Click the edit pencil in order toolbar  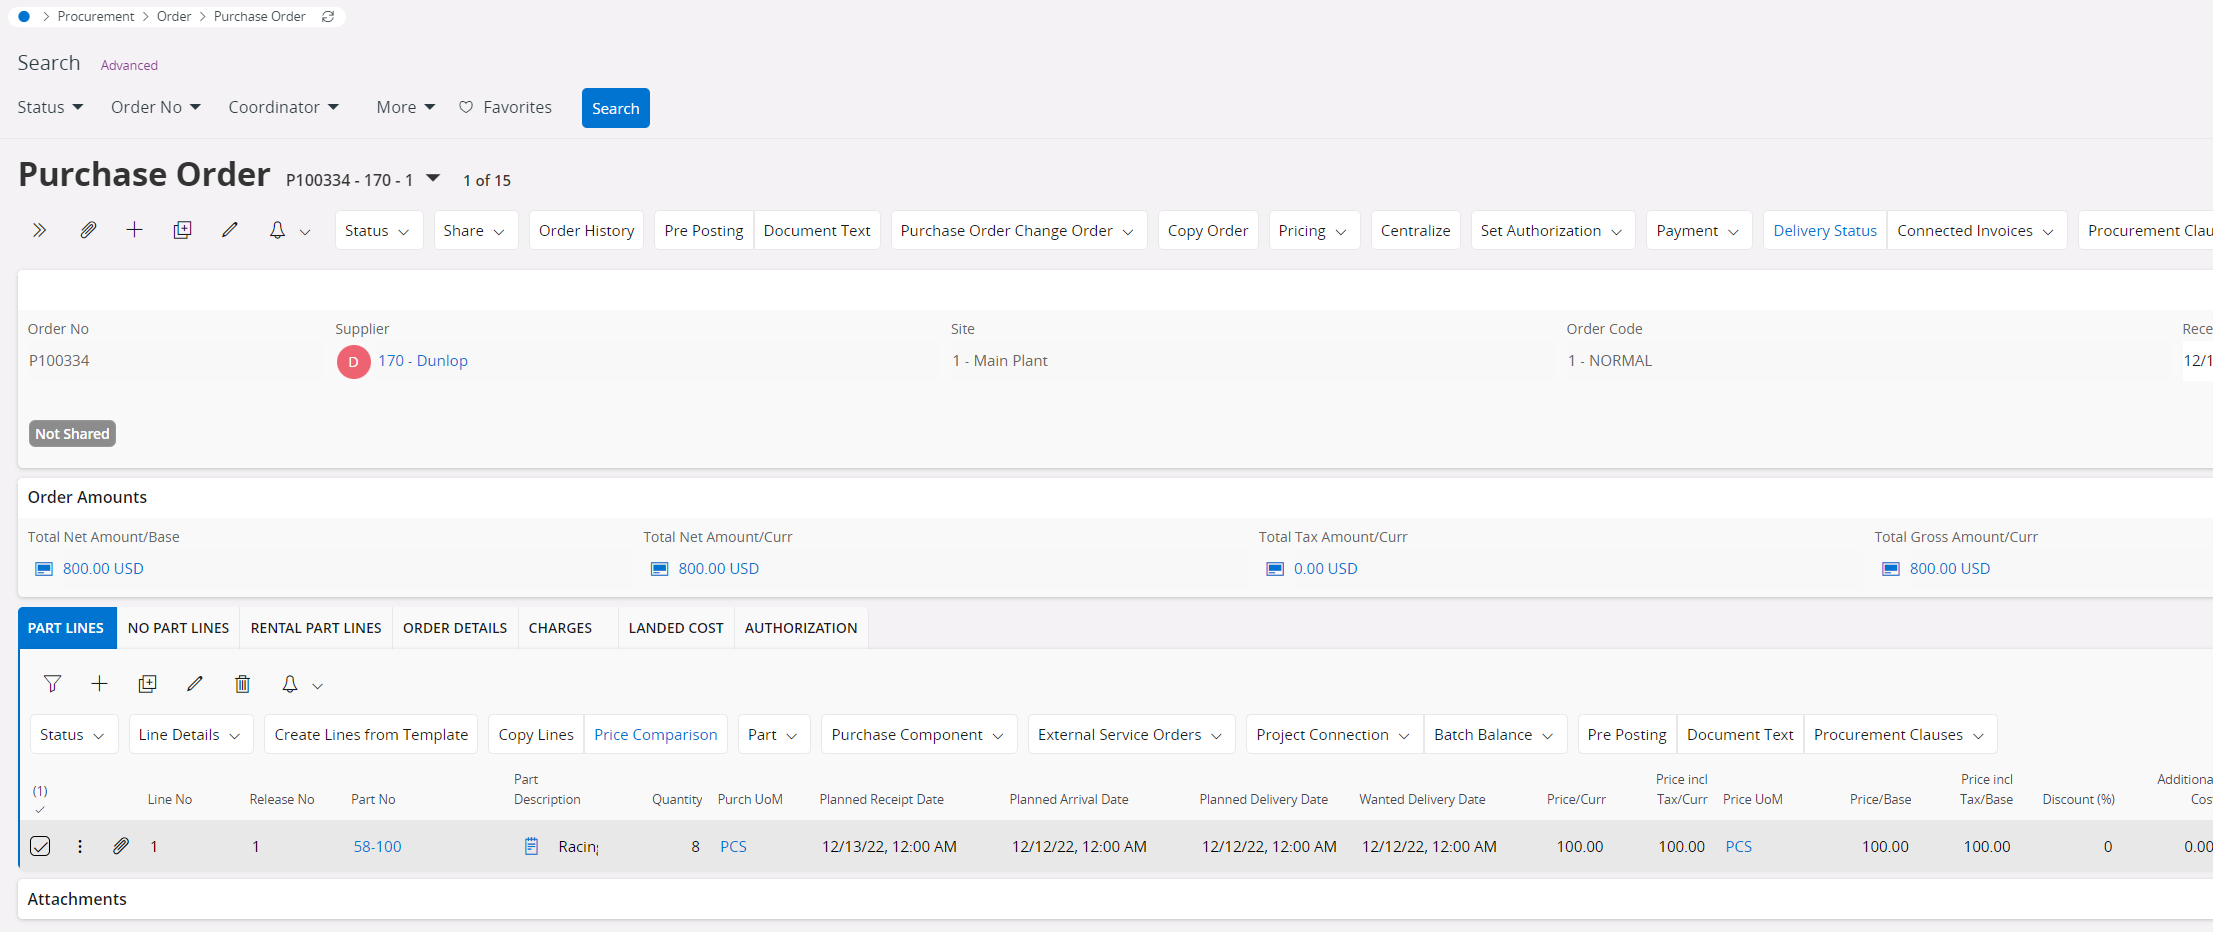coord(230,230)
